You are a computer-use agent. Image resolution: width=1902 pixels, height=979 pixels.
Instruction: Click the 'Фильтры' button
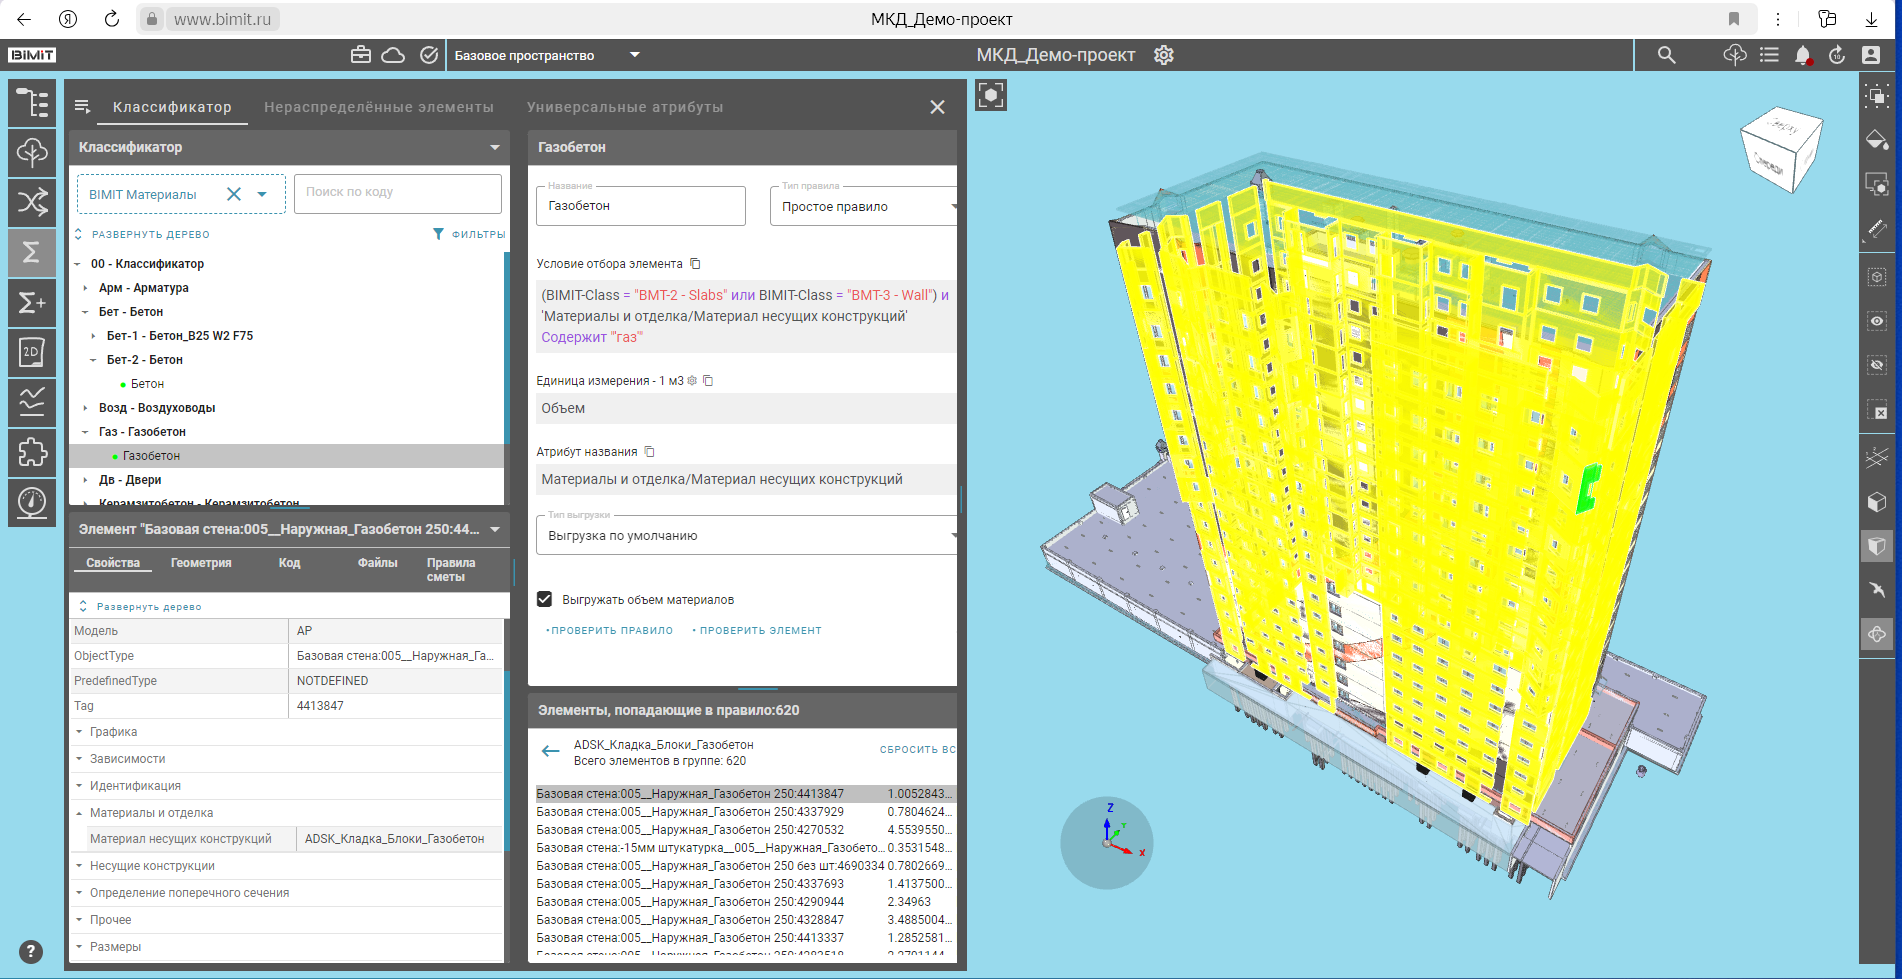pyautogui.click(x=469, y=234)
